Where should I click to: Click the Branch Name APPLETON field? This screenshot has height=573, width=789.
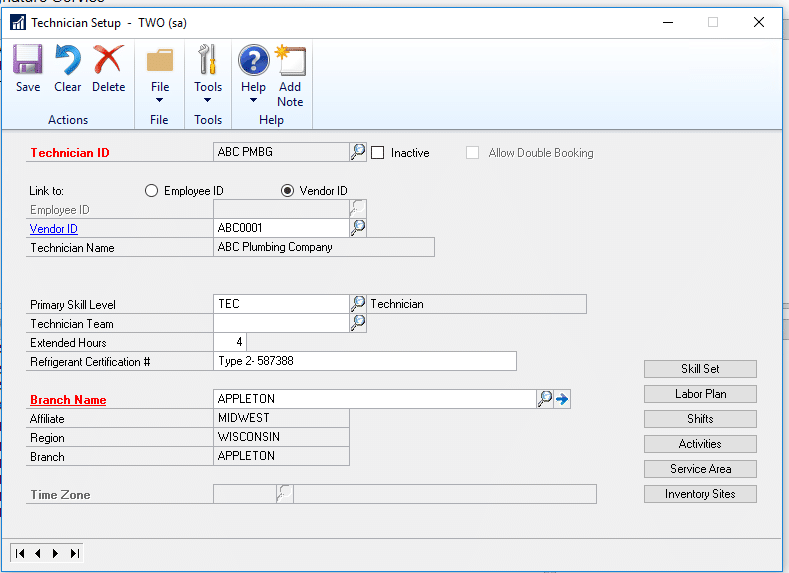click(375, 399)
